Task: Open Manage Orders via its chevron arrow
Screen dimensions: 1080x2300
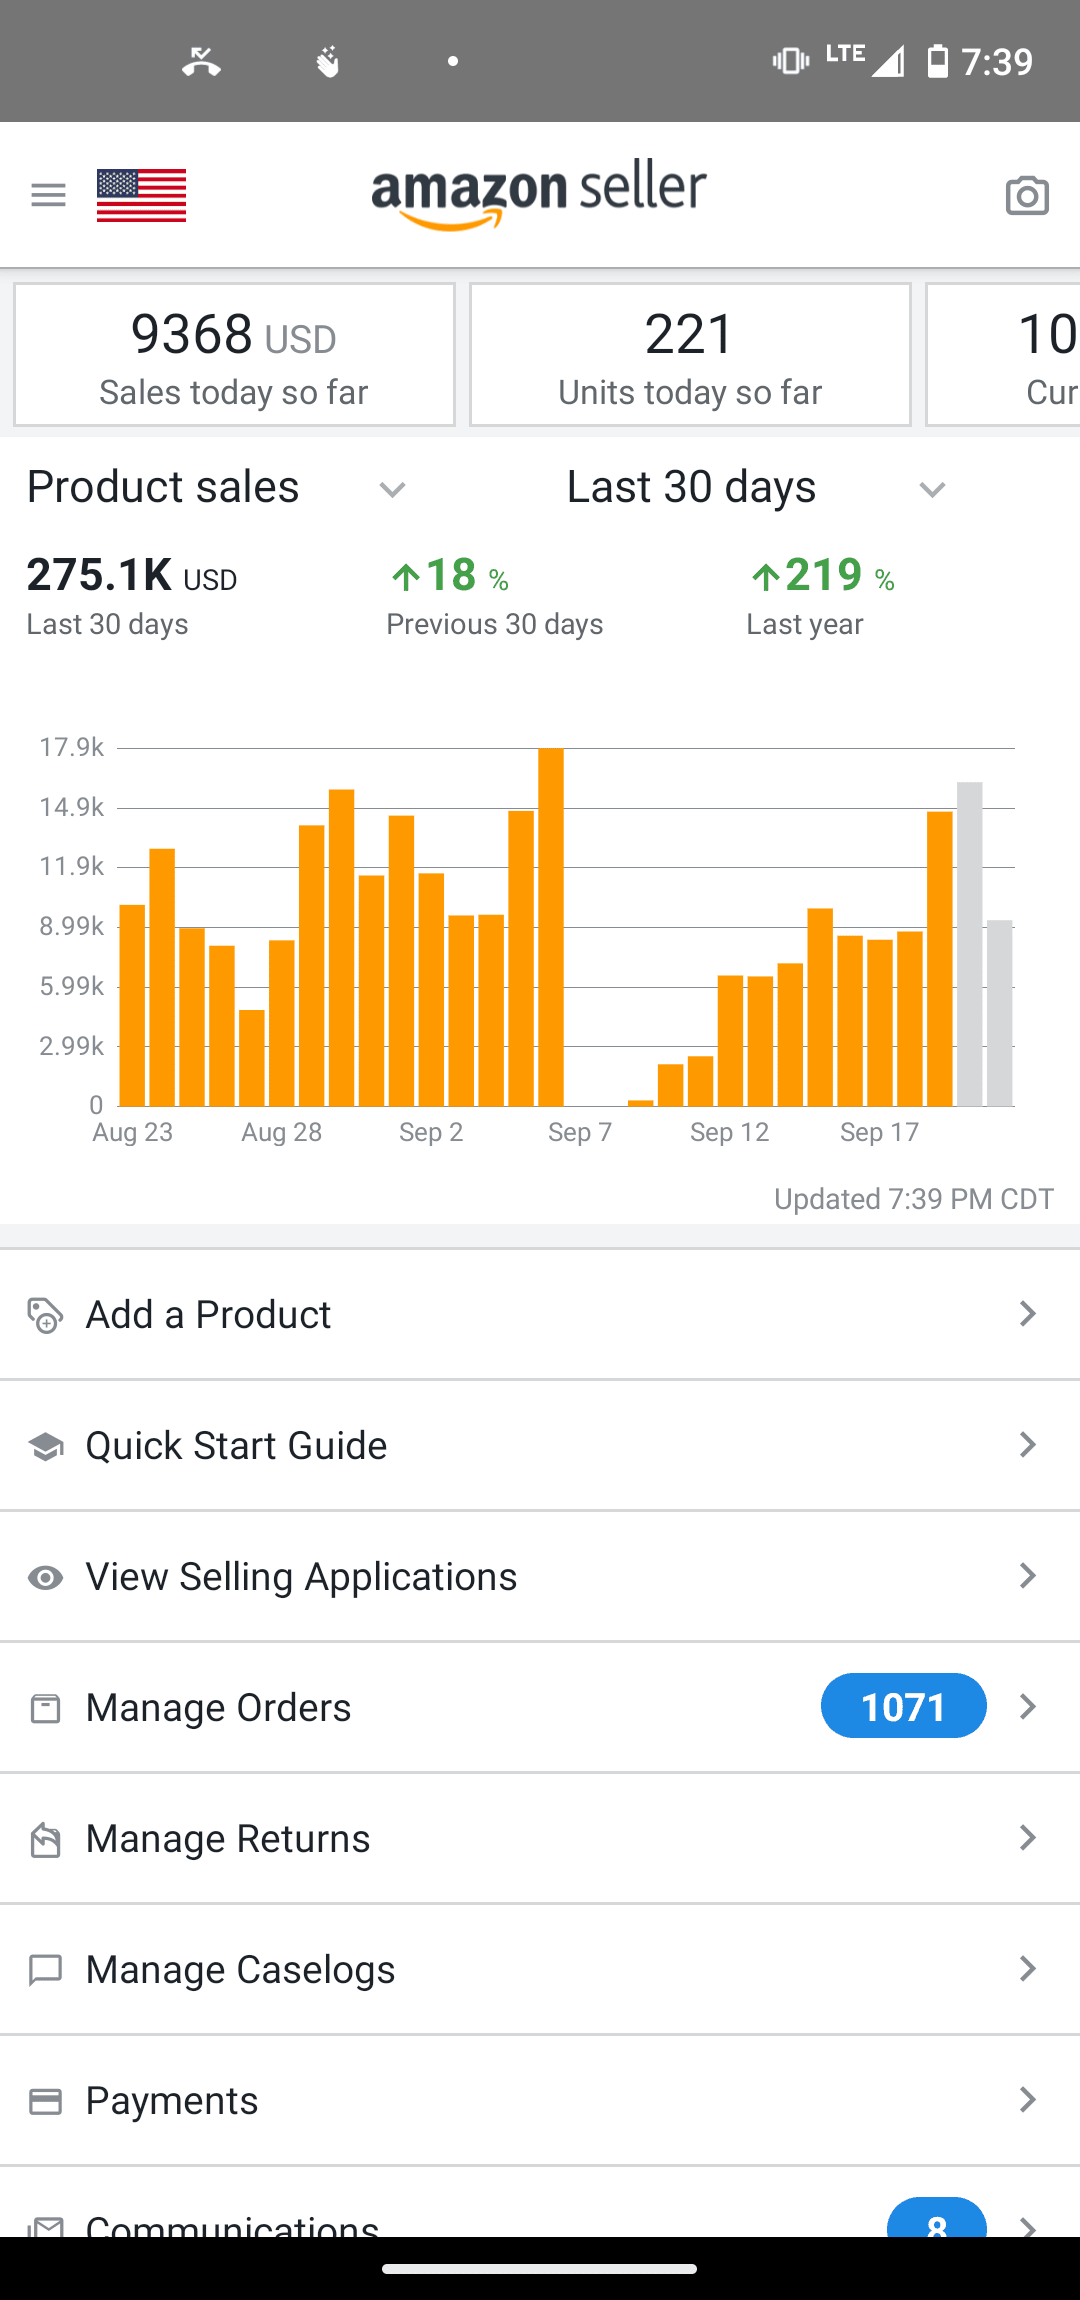Action: click(1027, 1707)
